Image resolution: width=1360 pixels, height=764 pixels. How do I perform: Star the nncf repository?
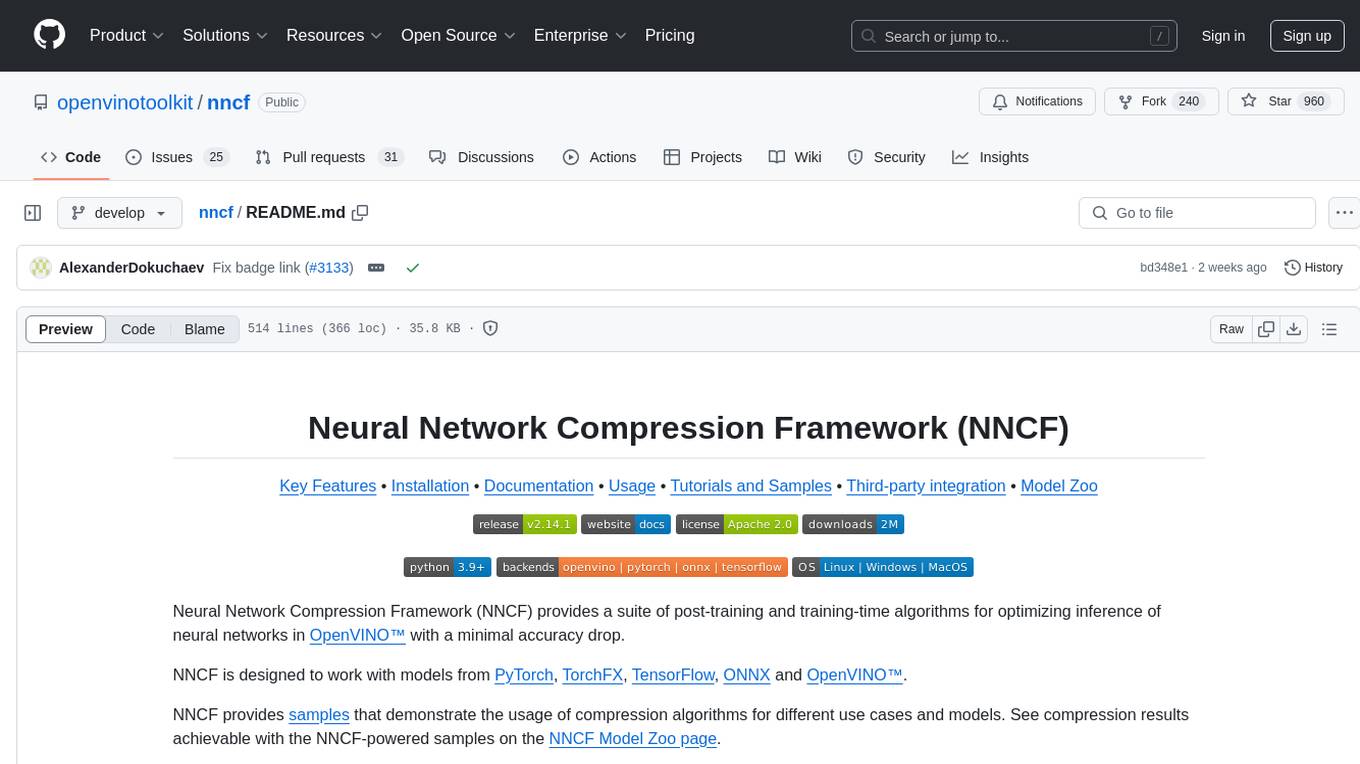(x=1285, y=102)
